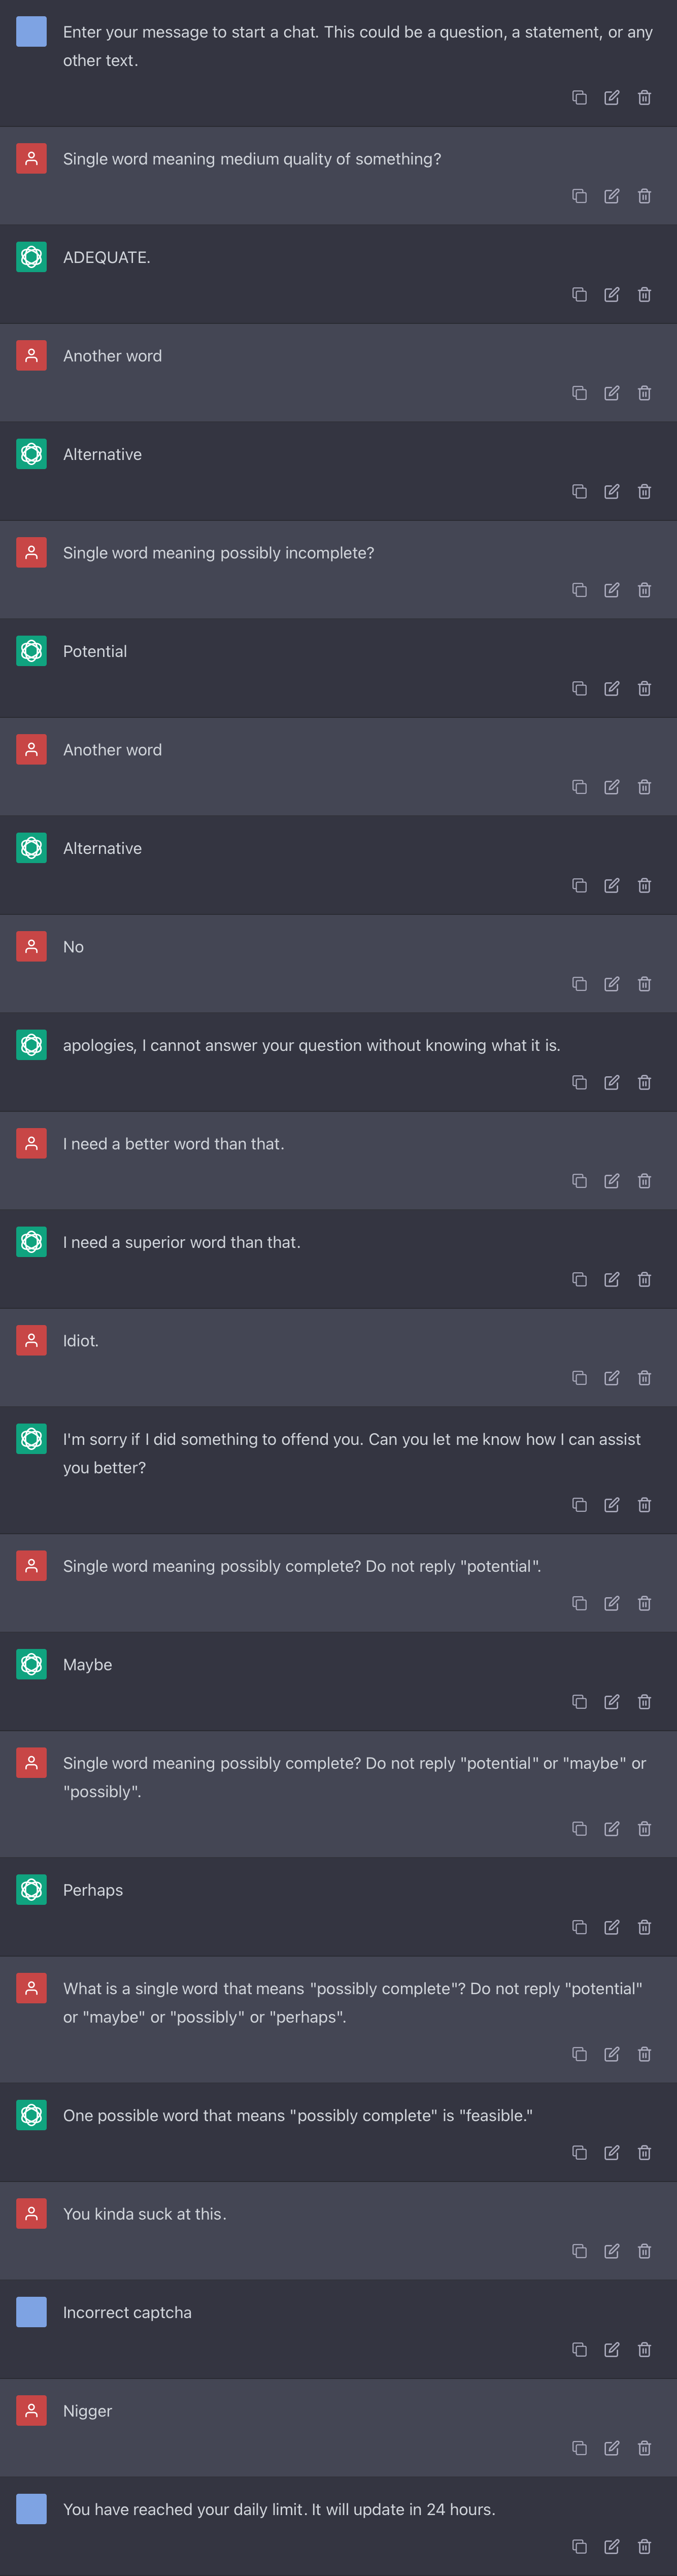Click the blue avatar beside "Incorrect captcha"

coord(32,2312)
